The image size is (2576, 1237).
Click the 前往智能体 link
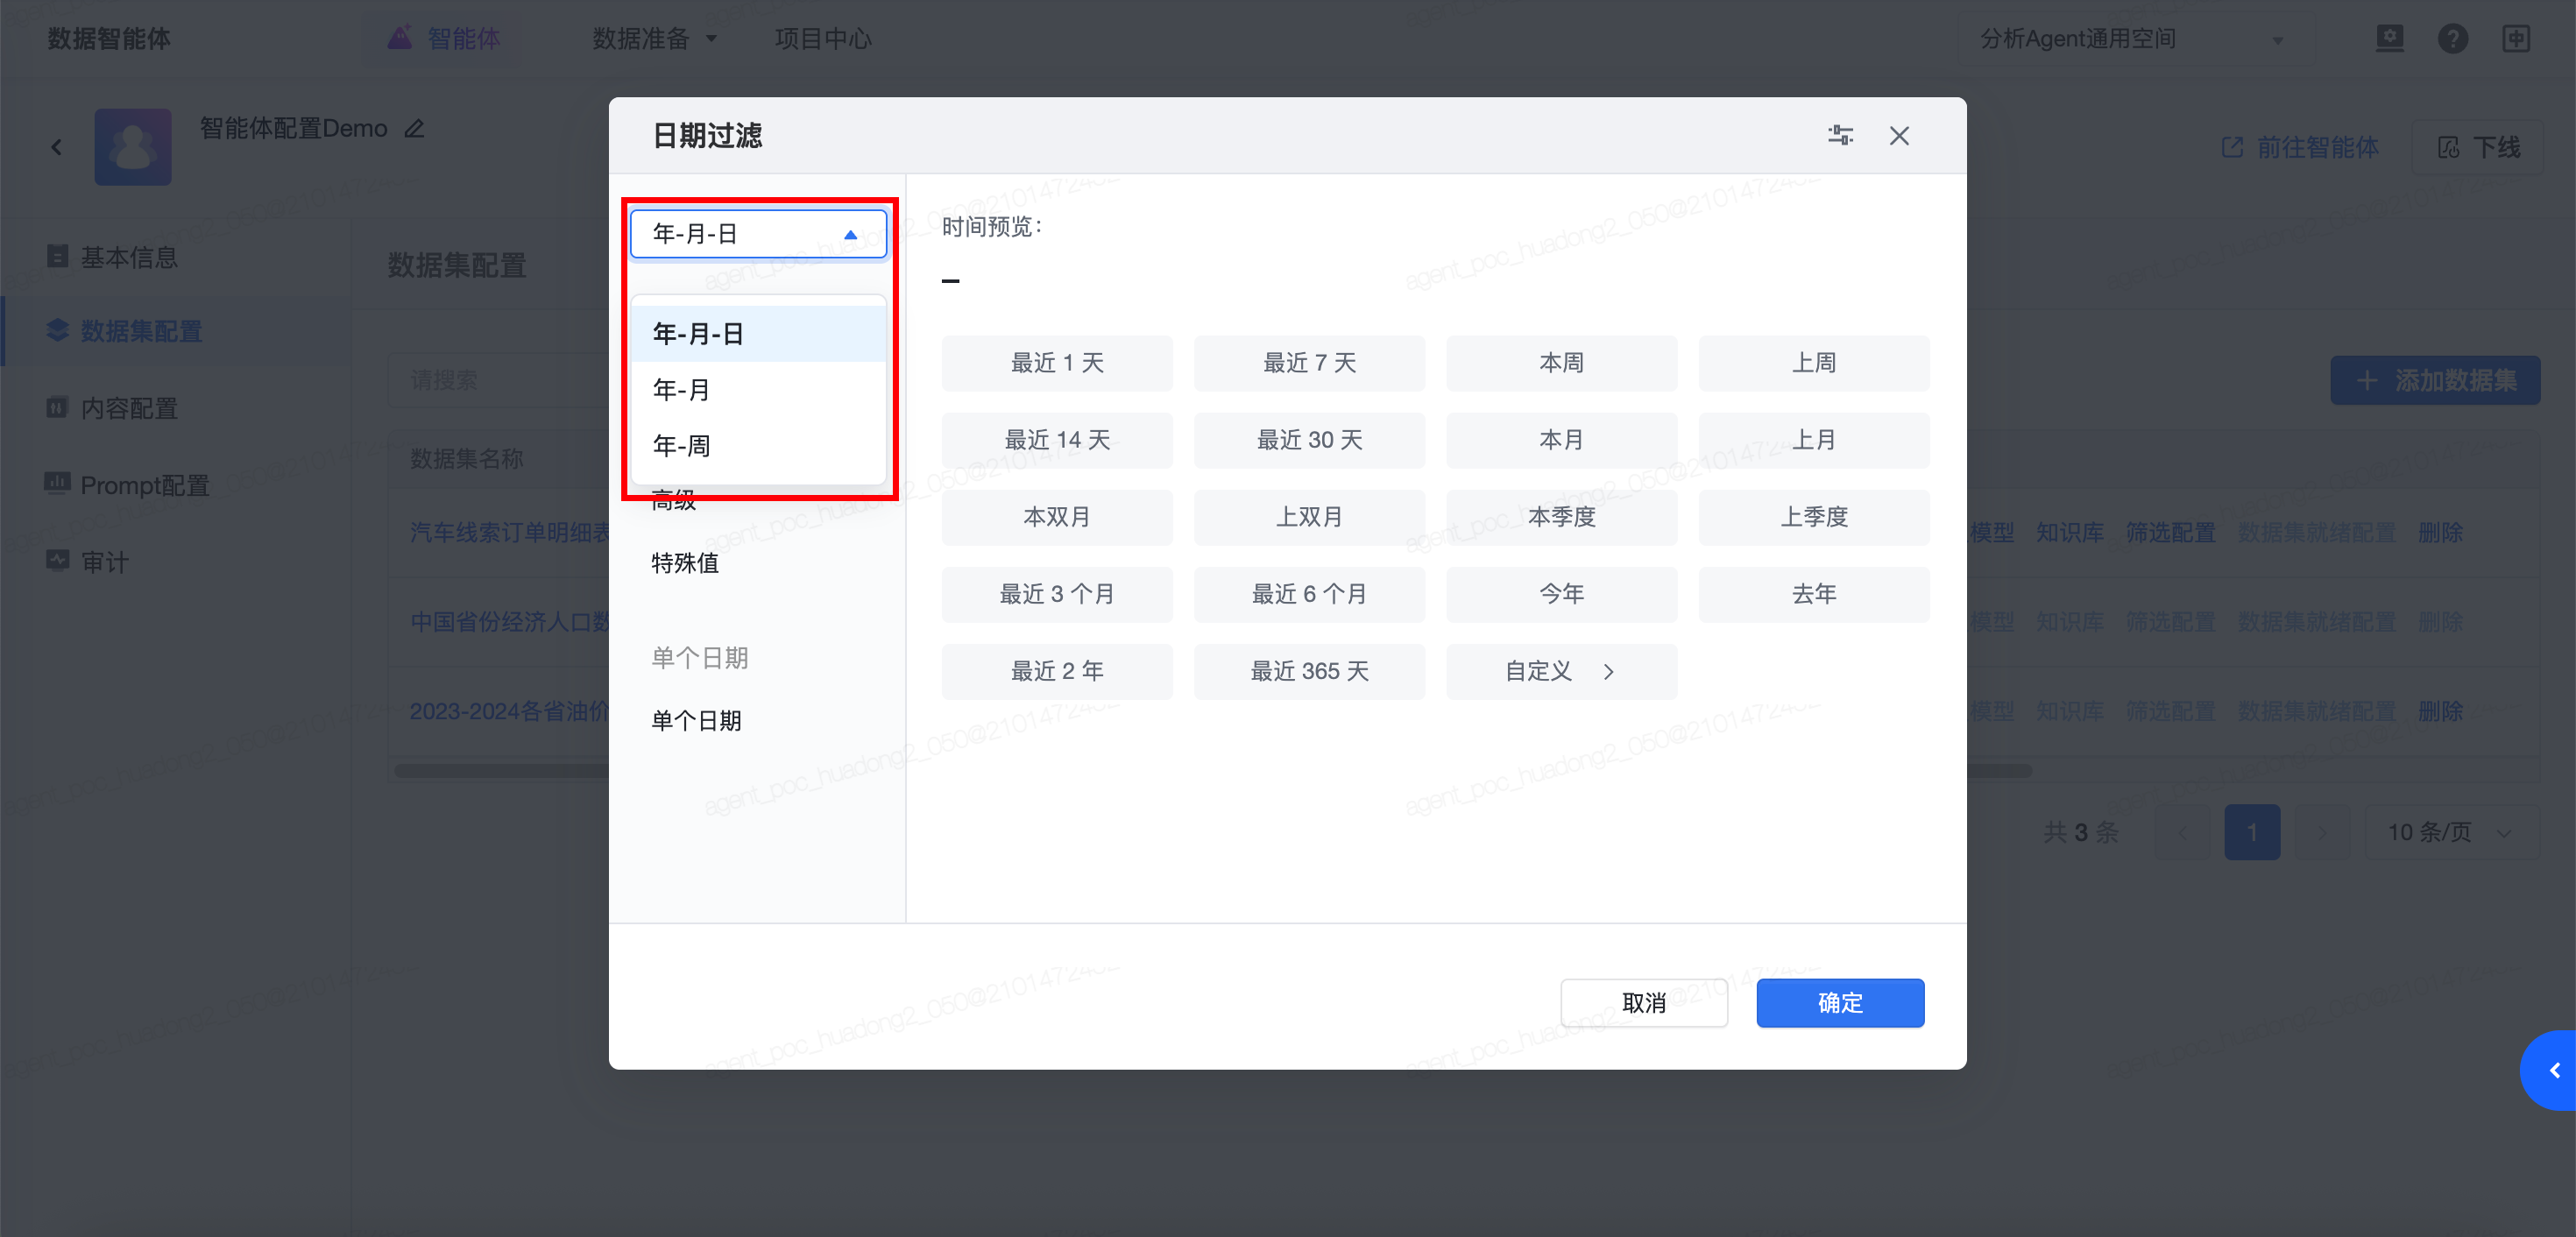coord(2299,147)
